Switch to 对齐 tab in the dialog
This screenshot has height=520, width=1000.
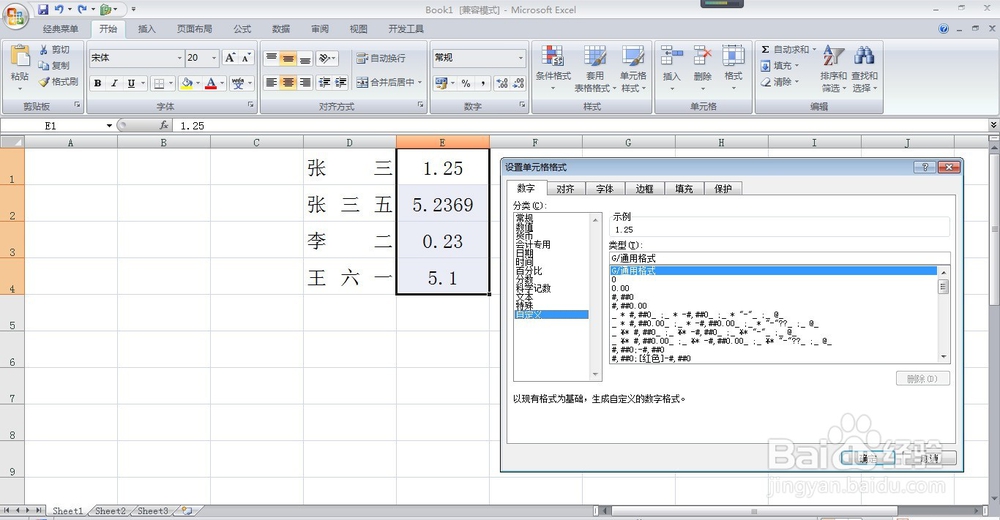(x=565, y=189)
